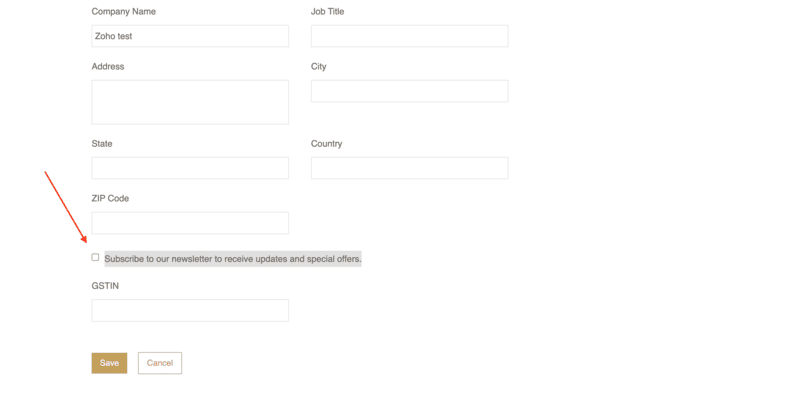Click the City label text

click(x=319, y=67)
